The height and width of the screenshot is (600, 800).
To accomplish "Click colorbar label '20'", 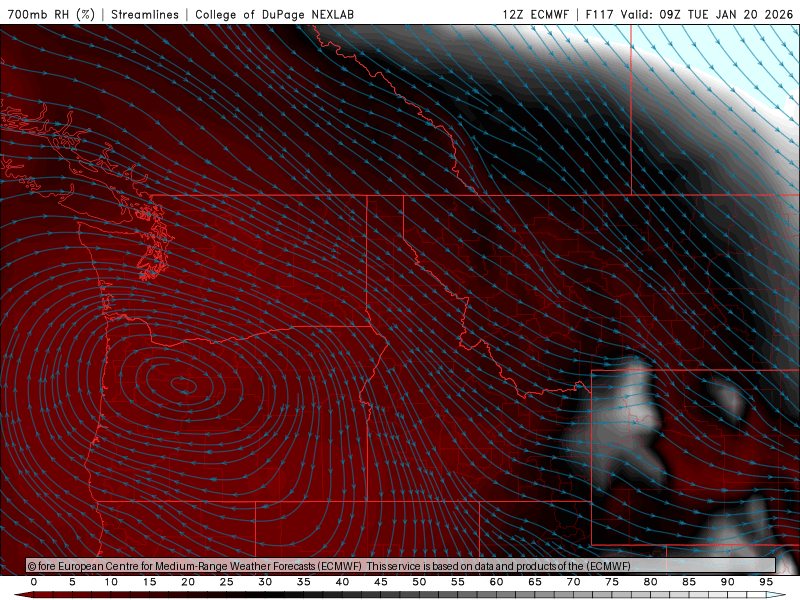I will pos(188,582).
